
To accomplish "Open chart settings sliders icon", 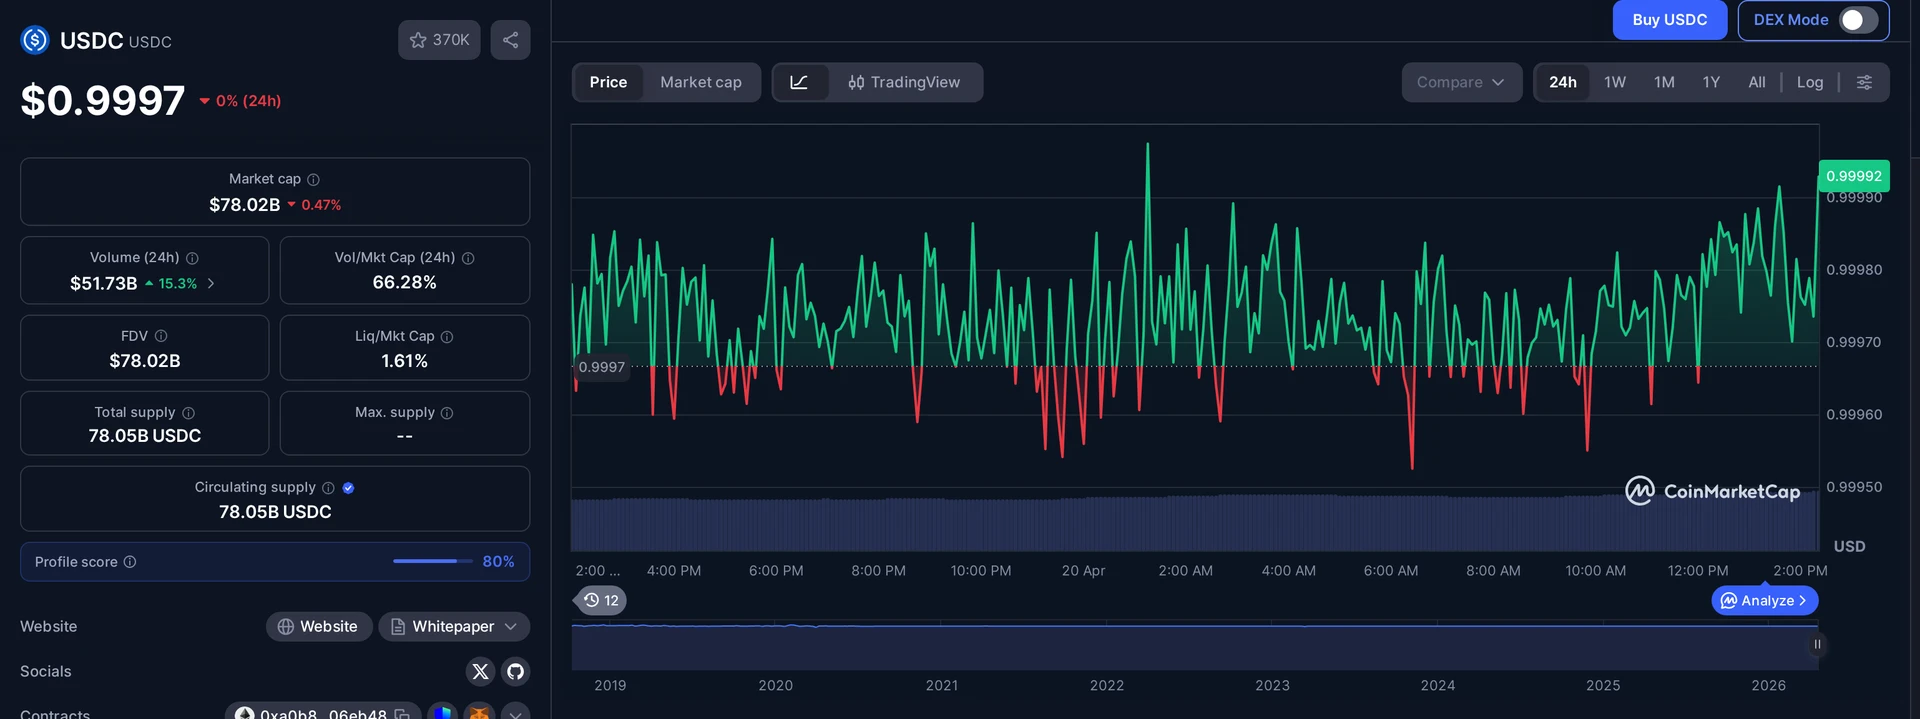I will (x=1864, y=82).
